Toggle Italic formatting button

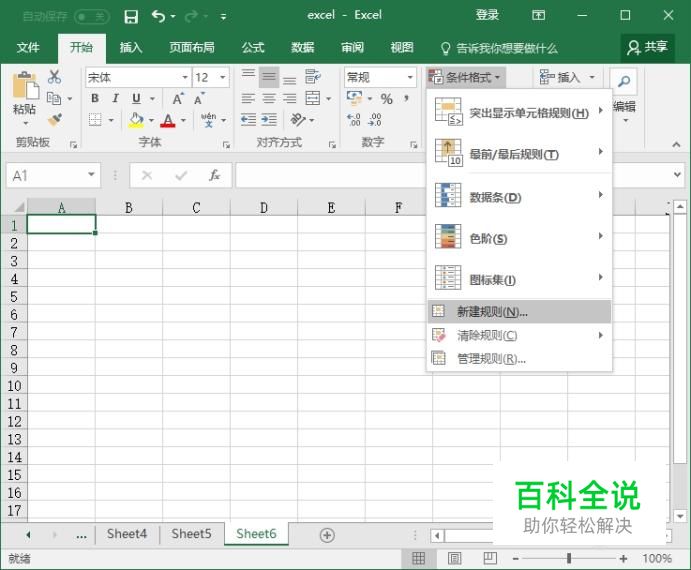click(115, 98)
